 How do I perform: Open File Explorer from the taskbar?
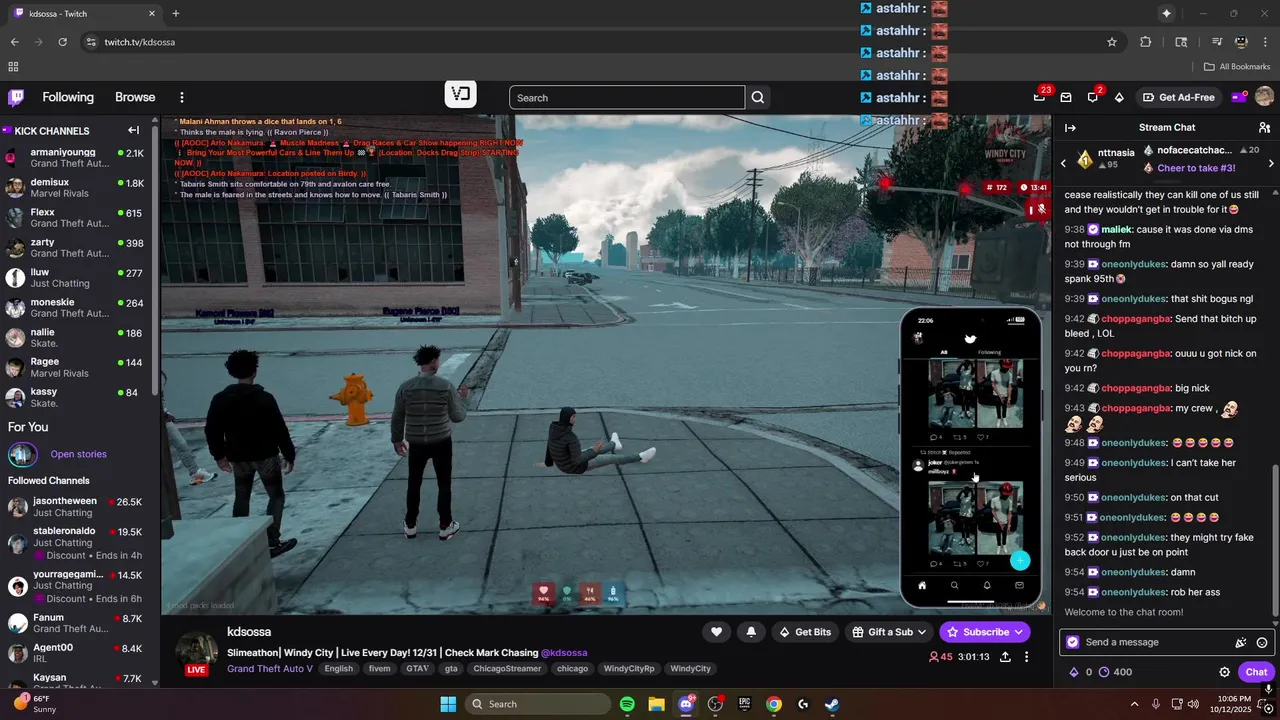tap(656, 704)
